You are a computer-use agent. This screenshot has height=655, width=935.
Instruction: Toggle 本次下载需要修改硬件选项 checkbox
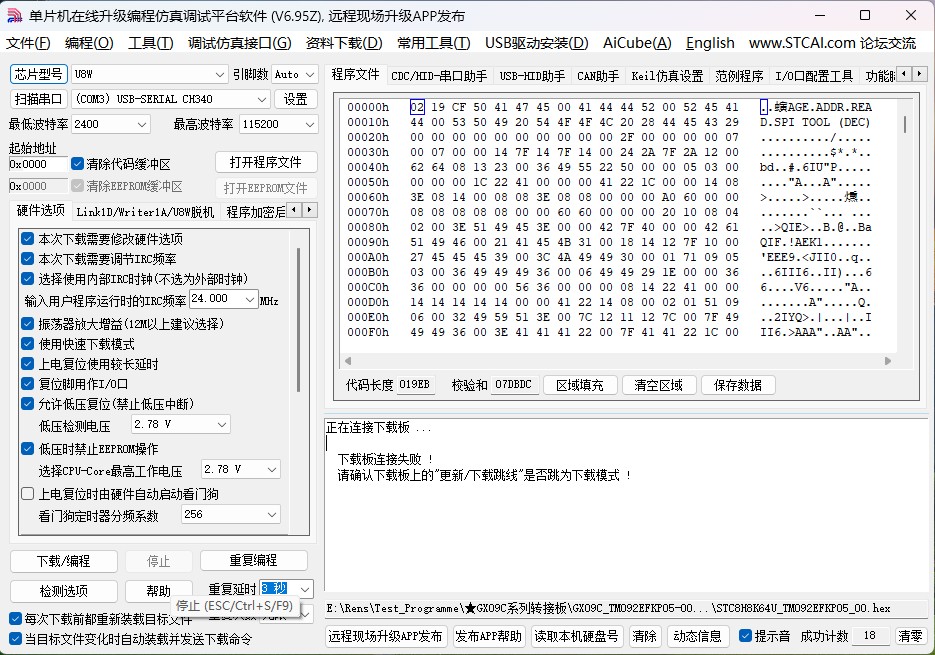click(27, 239)
